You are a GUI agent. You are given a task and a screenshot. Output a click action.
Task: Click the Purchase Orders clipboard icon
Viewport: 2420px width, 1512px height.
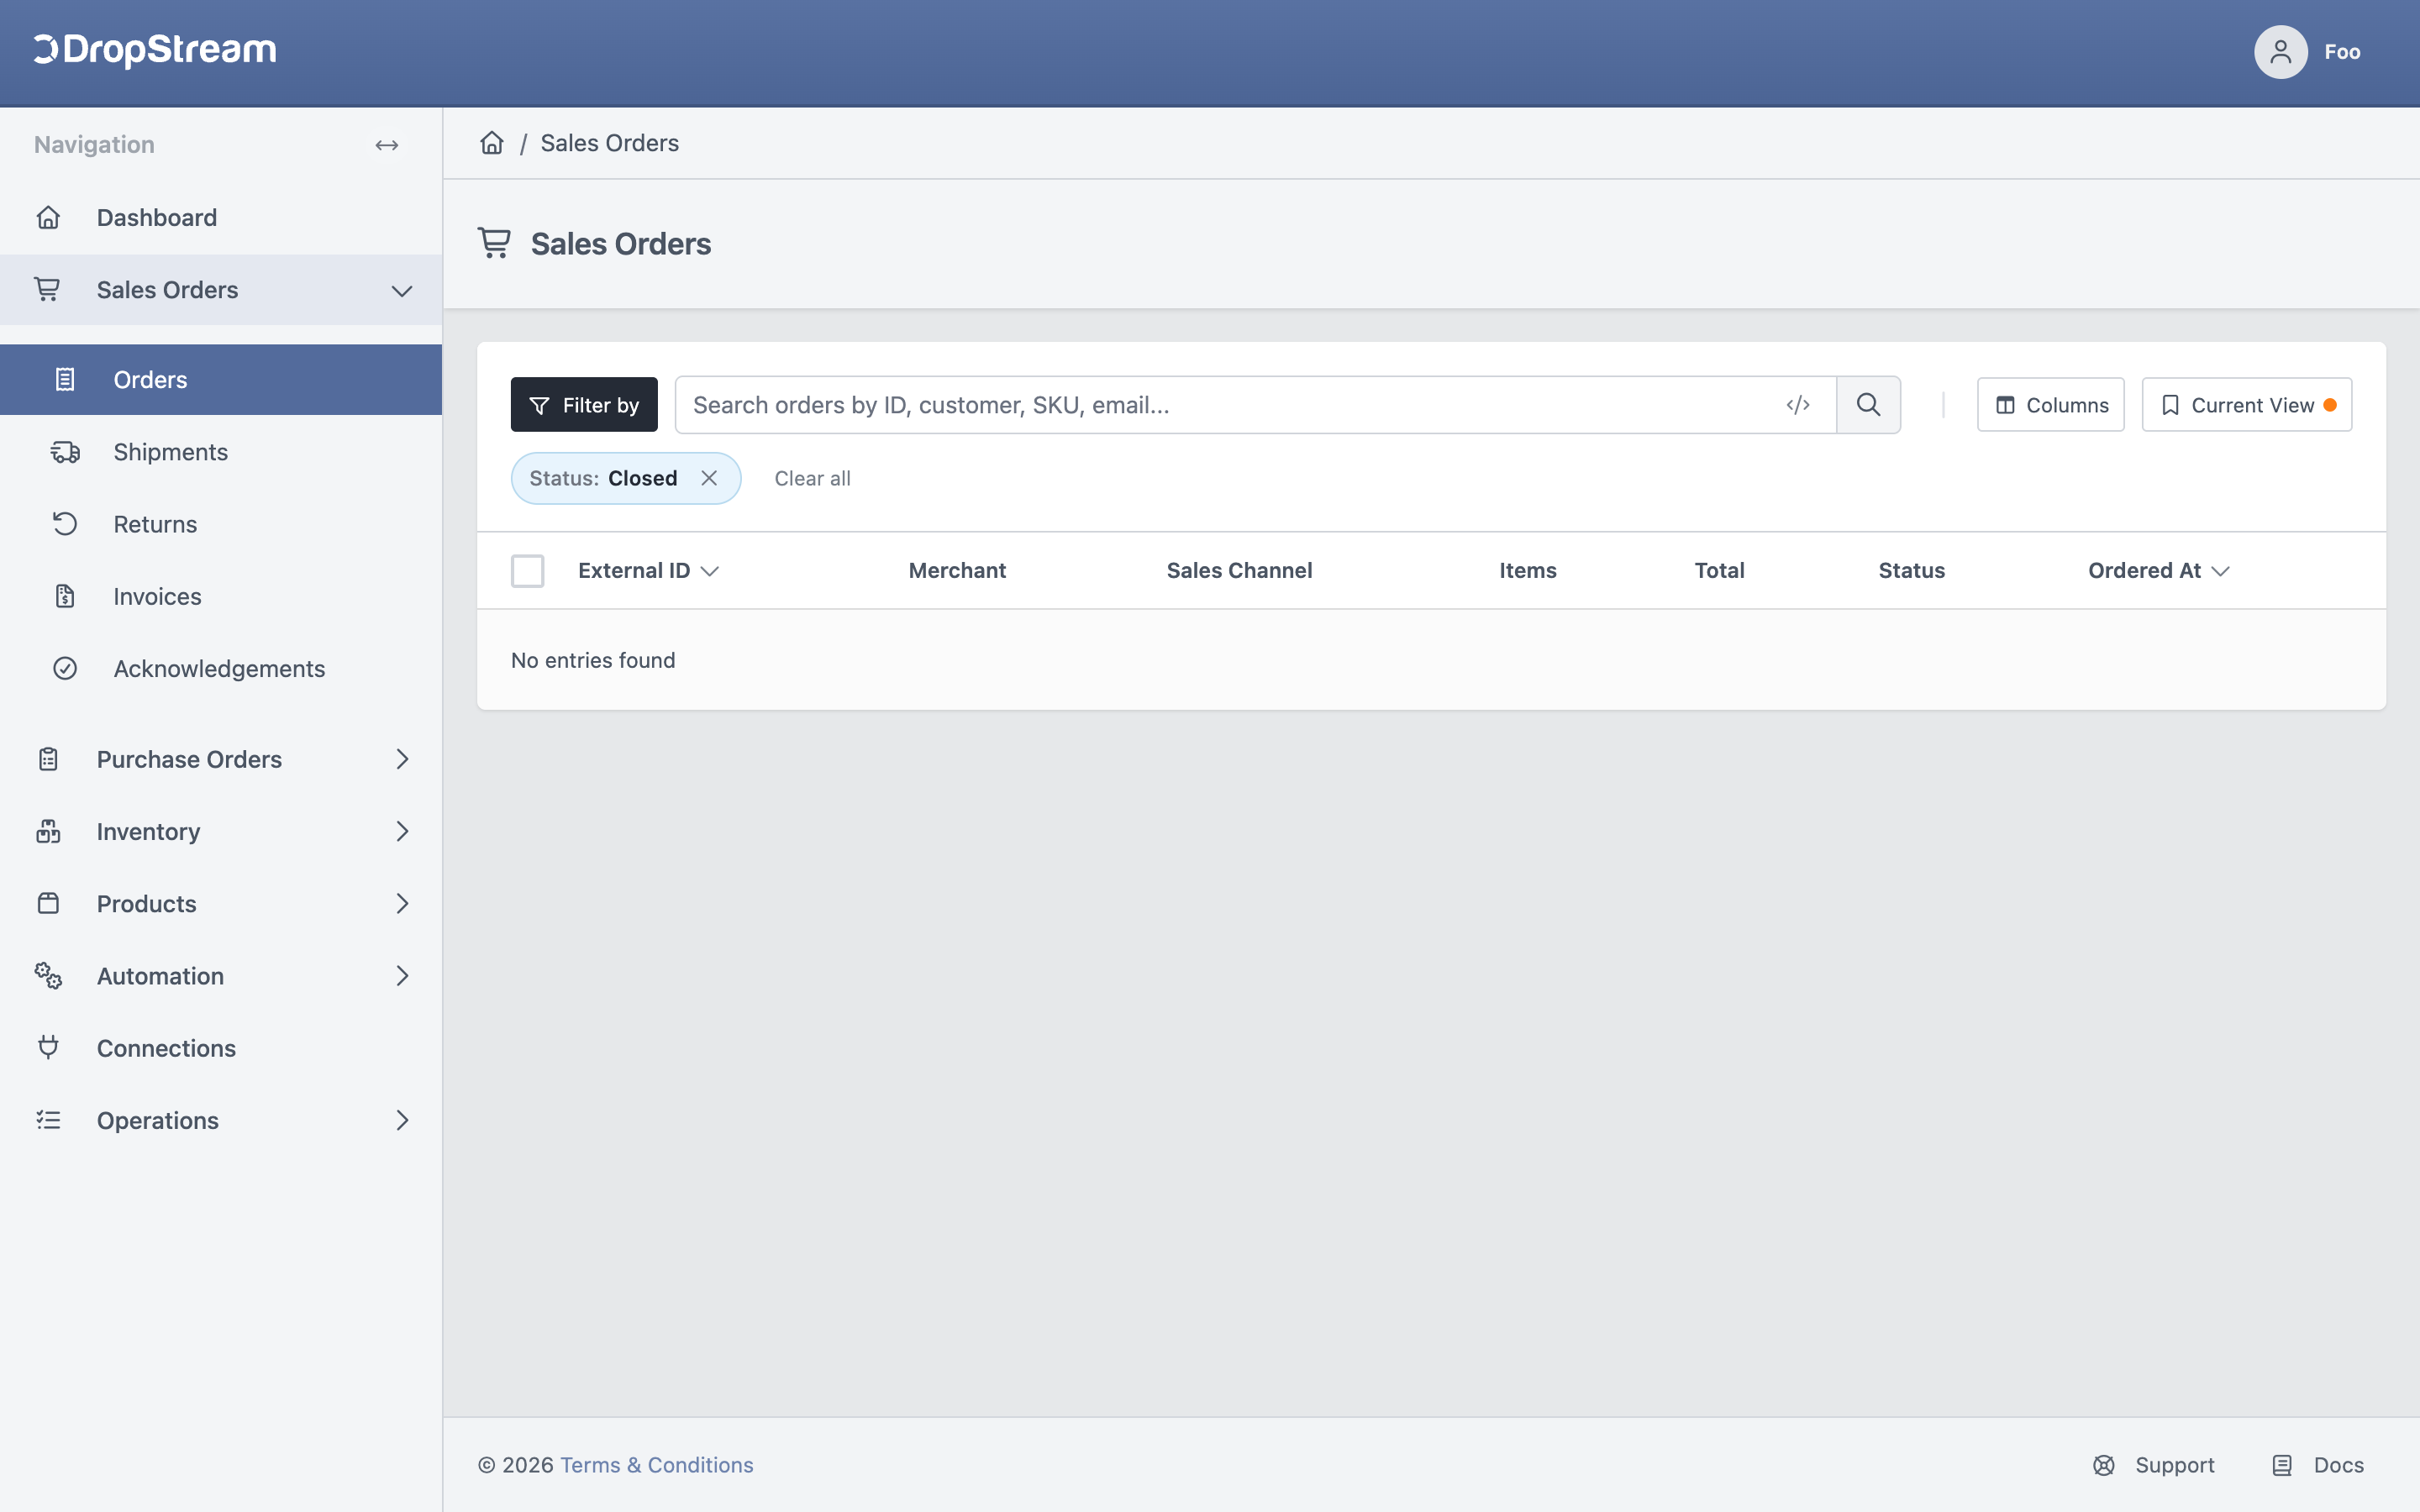click(48, 759)
